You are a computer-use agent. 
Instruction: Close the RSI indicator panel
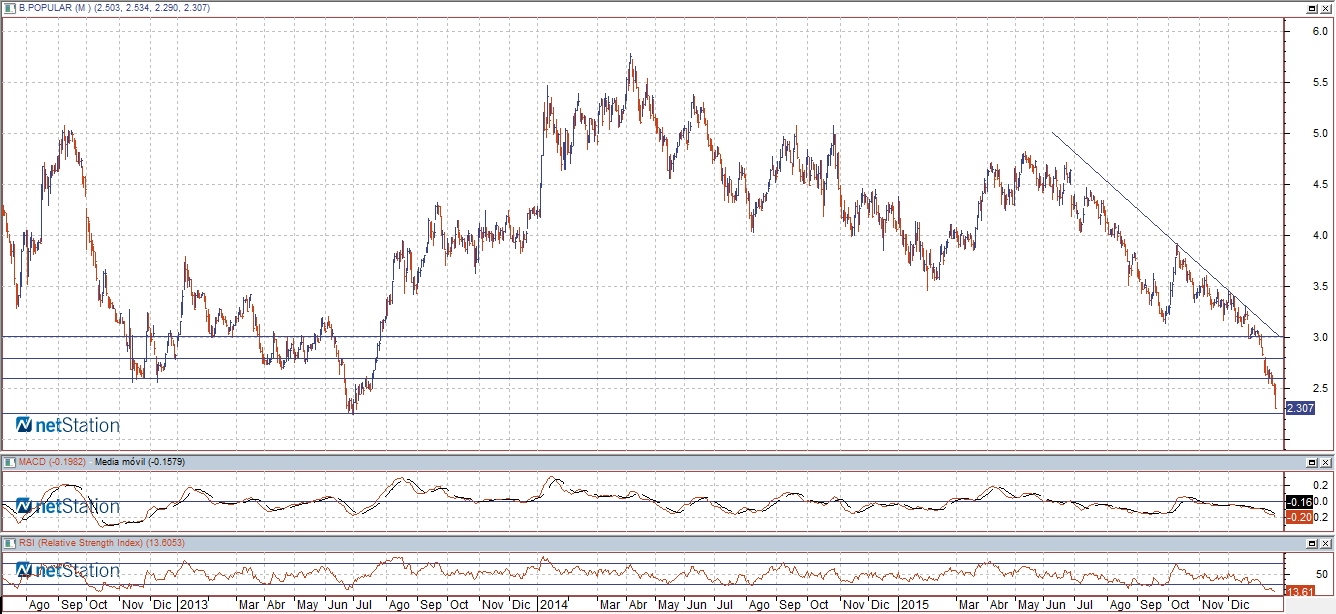pyautogui.click(x=1325, y=542)
